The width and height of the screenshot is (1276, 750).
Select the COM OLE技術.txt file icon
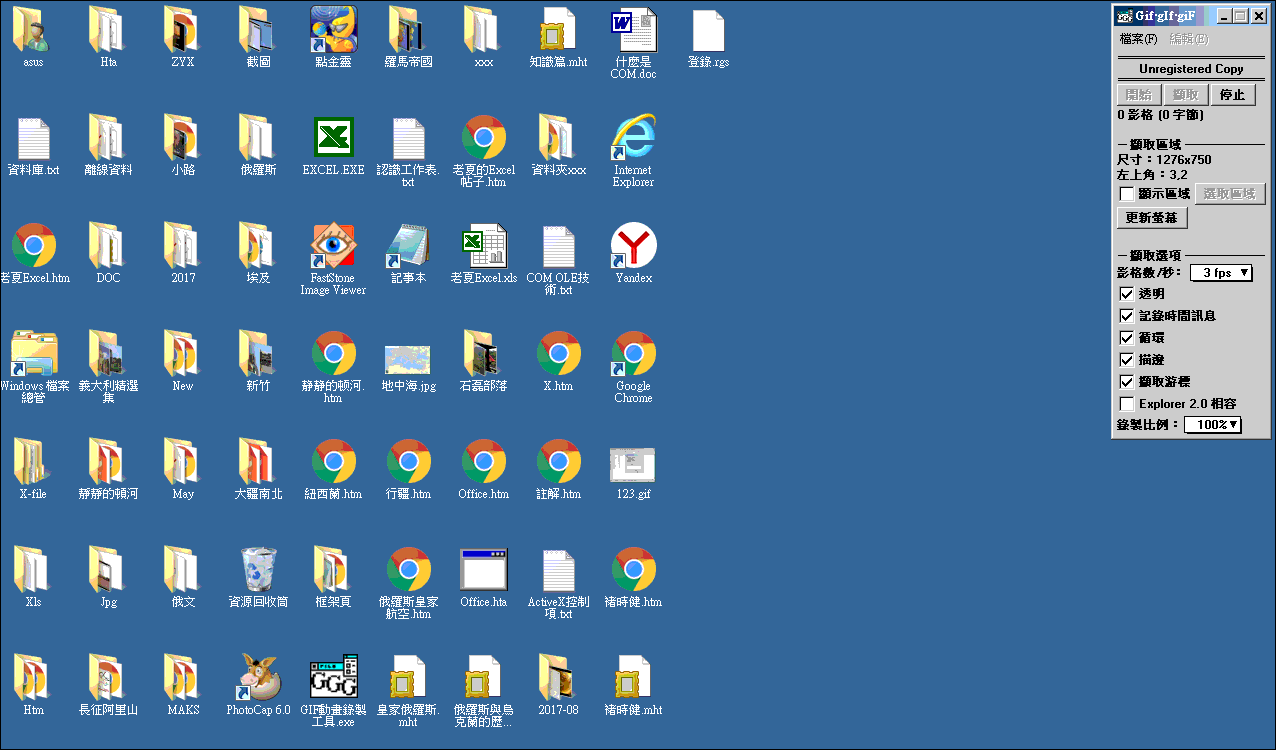point(558,246)
